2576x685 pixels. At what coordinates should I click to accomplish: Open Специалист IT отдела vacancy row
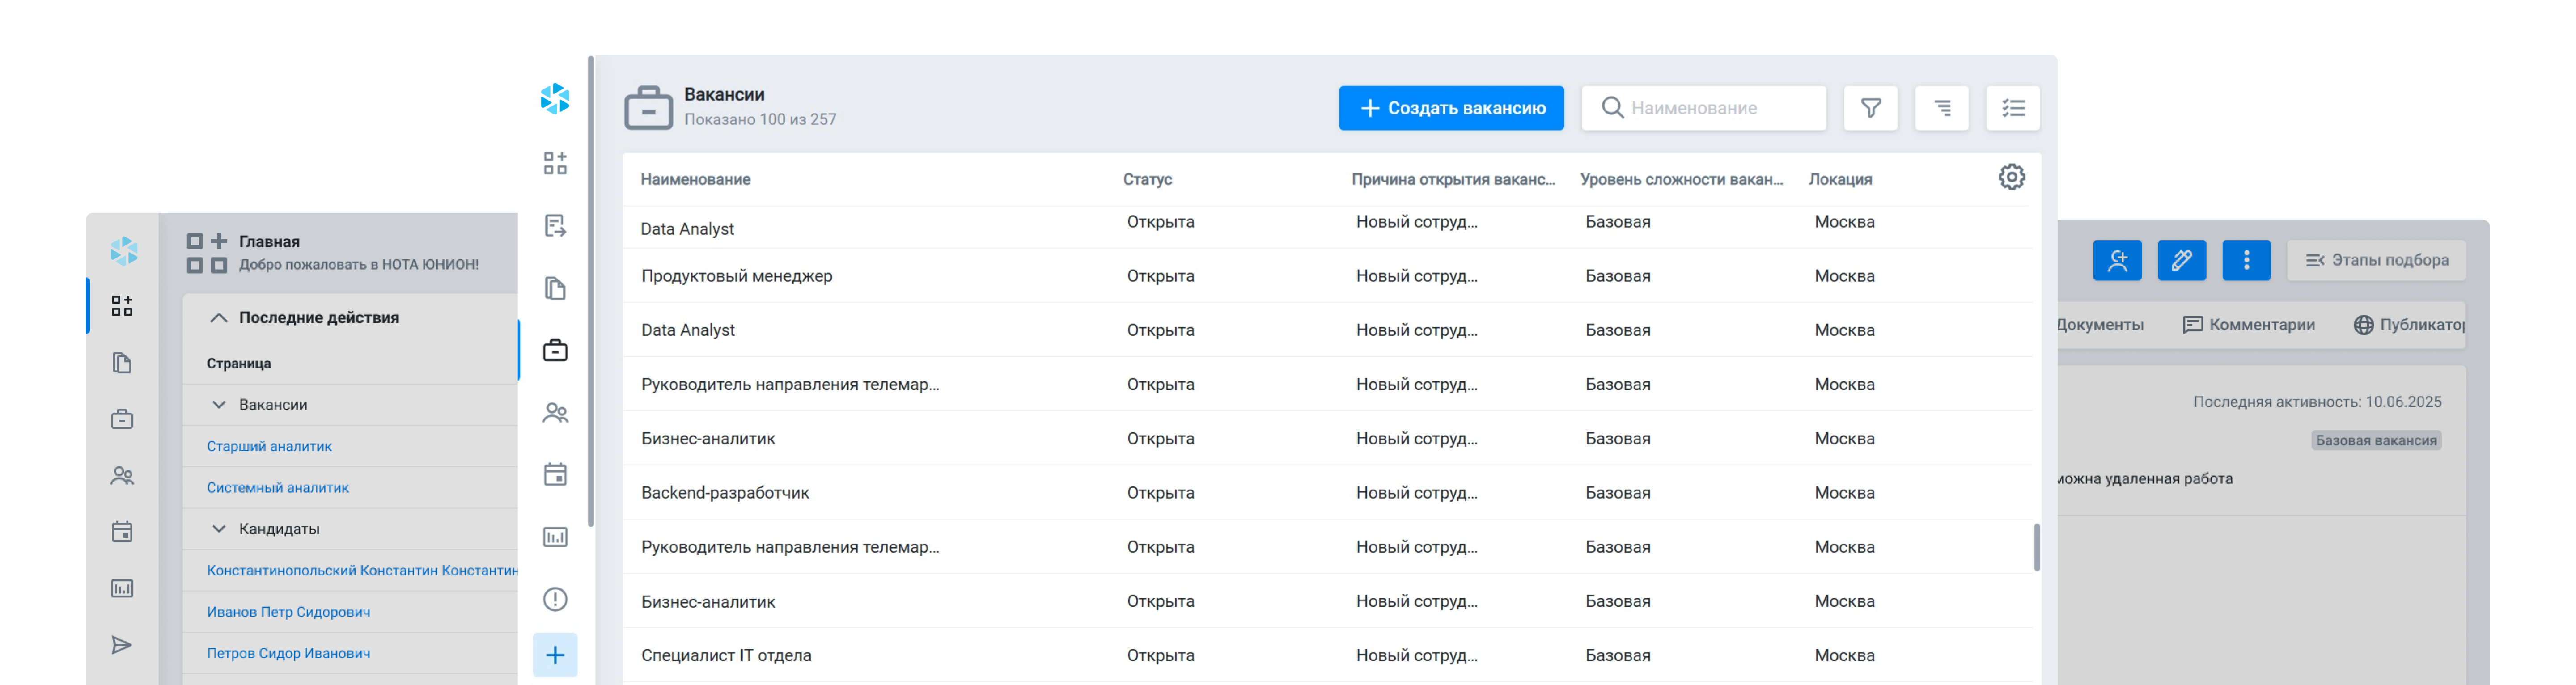point(1326,655)
